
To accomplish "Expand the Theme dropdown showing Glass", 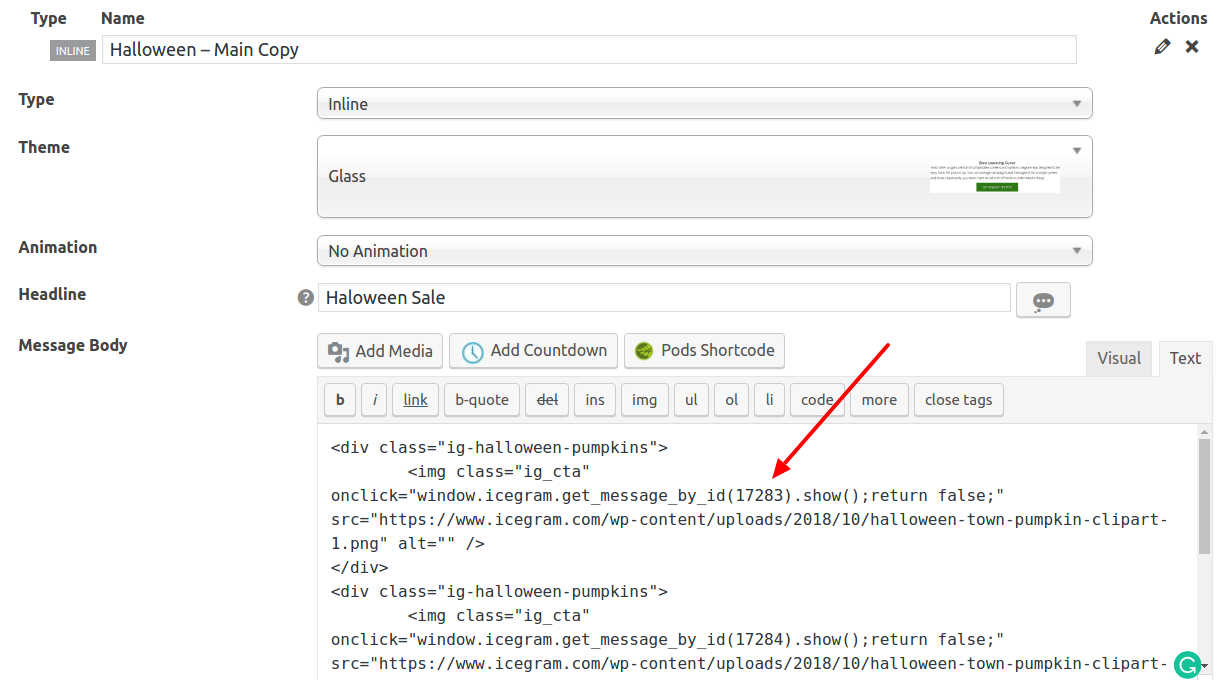I will (x=704, y=176).
